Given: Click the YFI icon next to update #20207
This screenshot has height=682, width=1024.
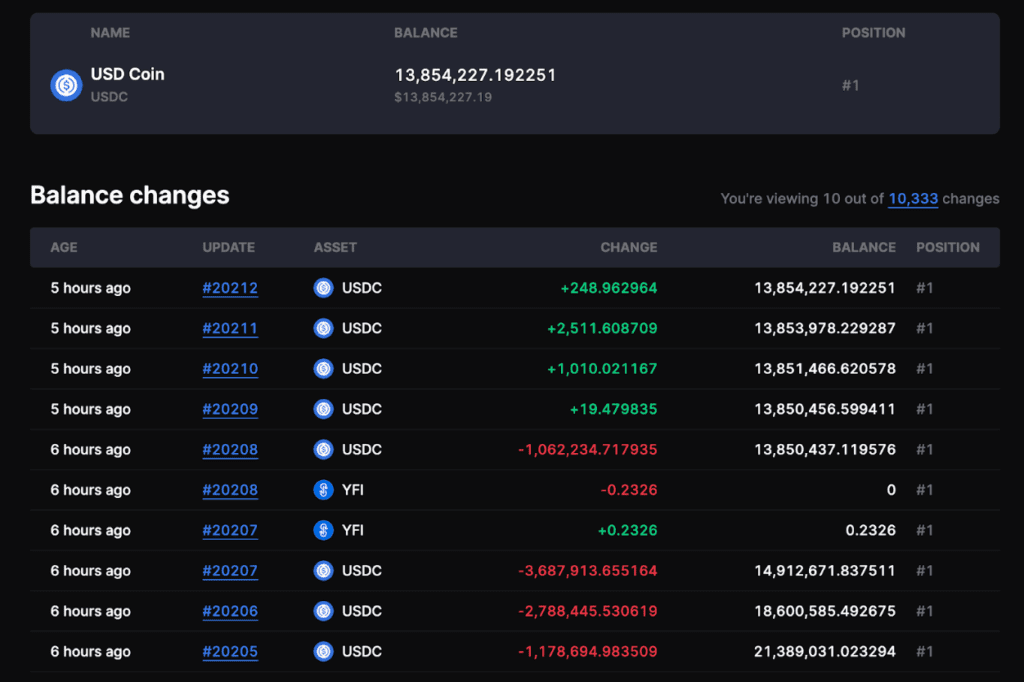Looking at the screenshot, I should (x=323, y=530).
